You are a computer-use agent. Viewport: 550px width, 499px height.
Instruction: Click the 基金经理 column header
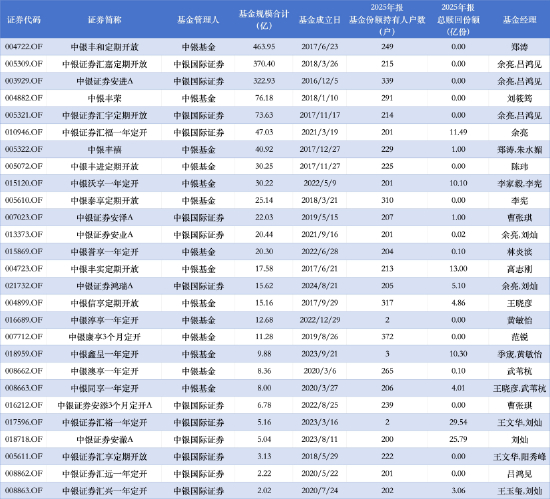[x=519, y=20]
